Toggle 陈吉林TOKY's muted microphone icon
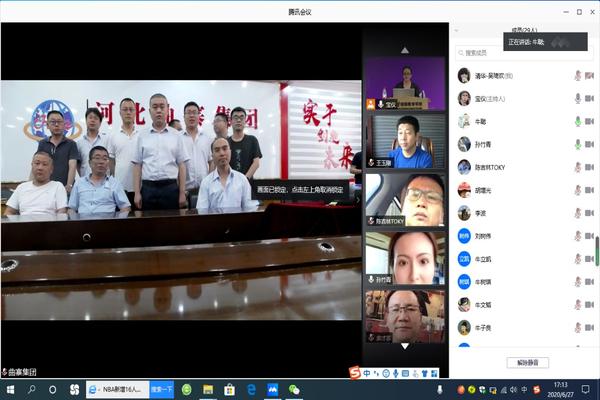The image size is (600, 400). point(578,167)
